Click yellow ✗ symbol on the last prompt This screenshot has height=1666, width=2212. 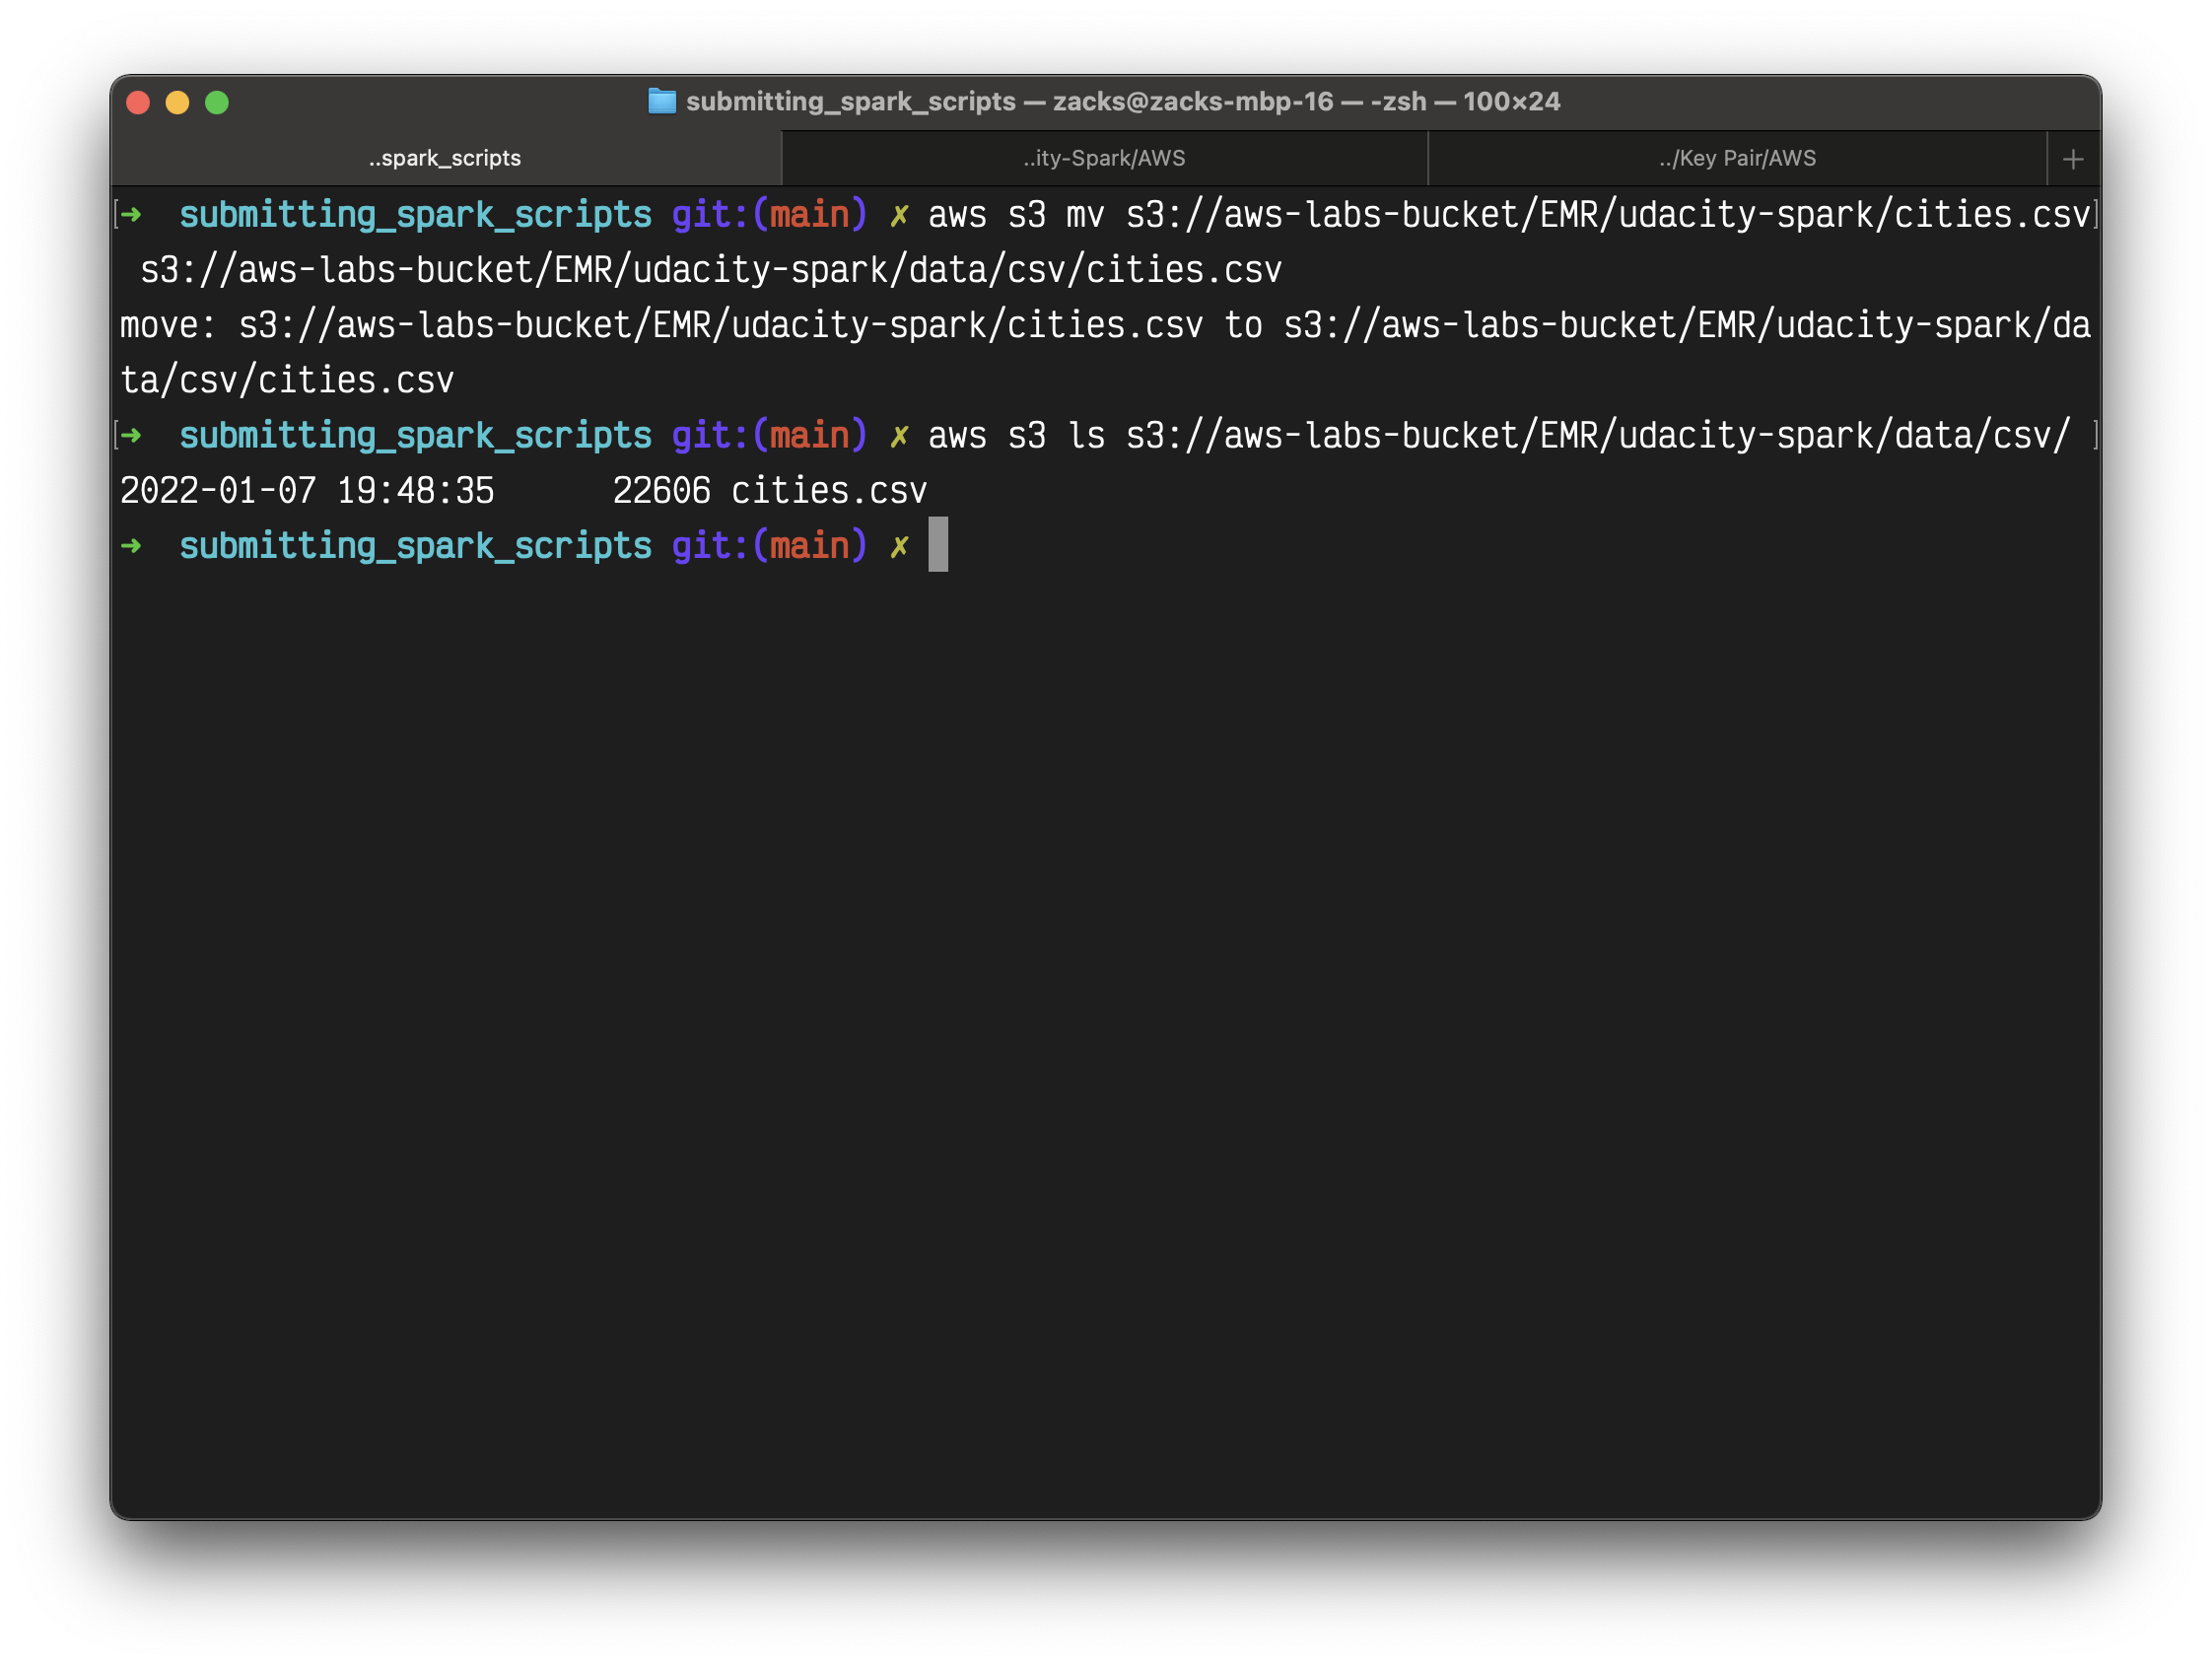899,546
